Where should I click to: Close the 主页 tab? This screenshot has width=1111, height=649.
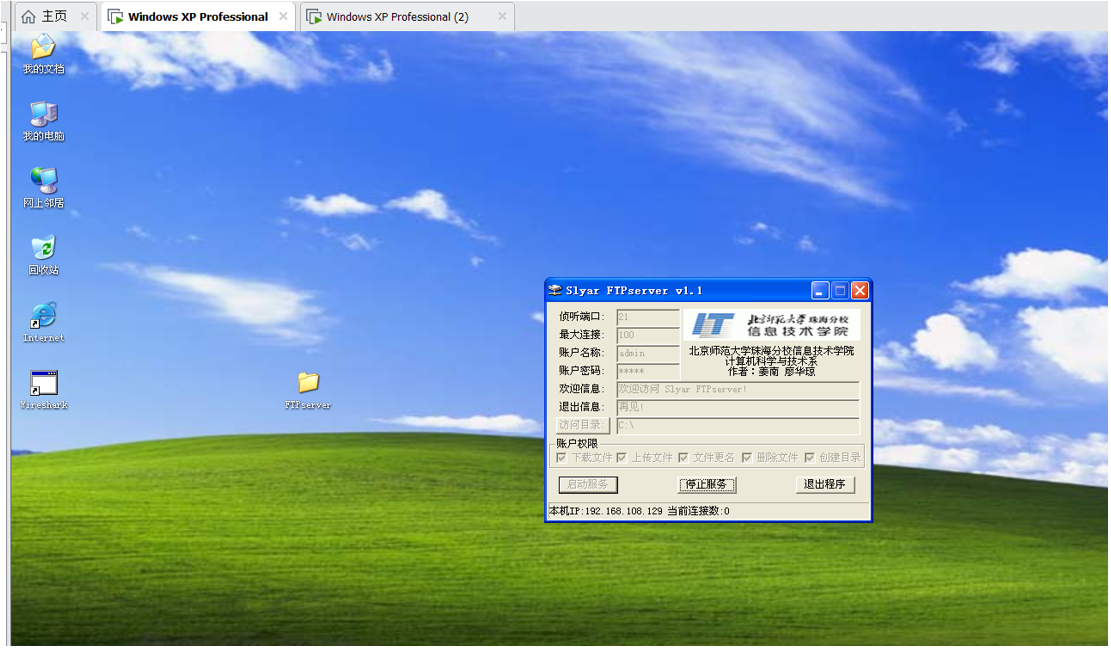pyautogui.click(x=84, y=16)
